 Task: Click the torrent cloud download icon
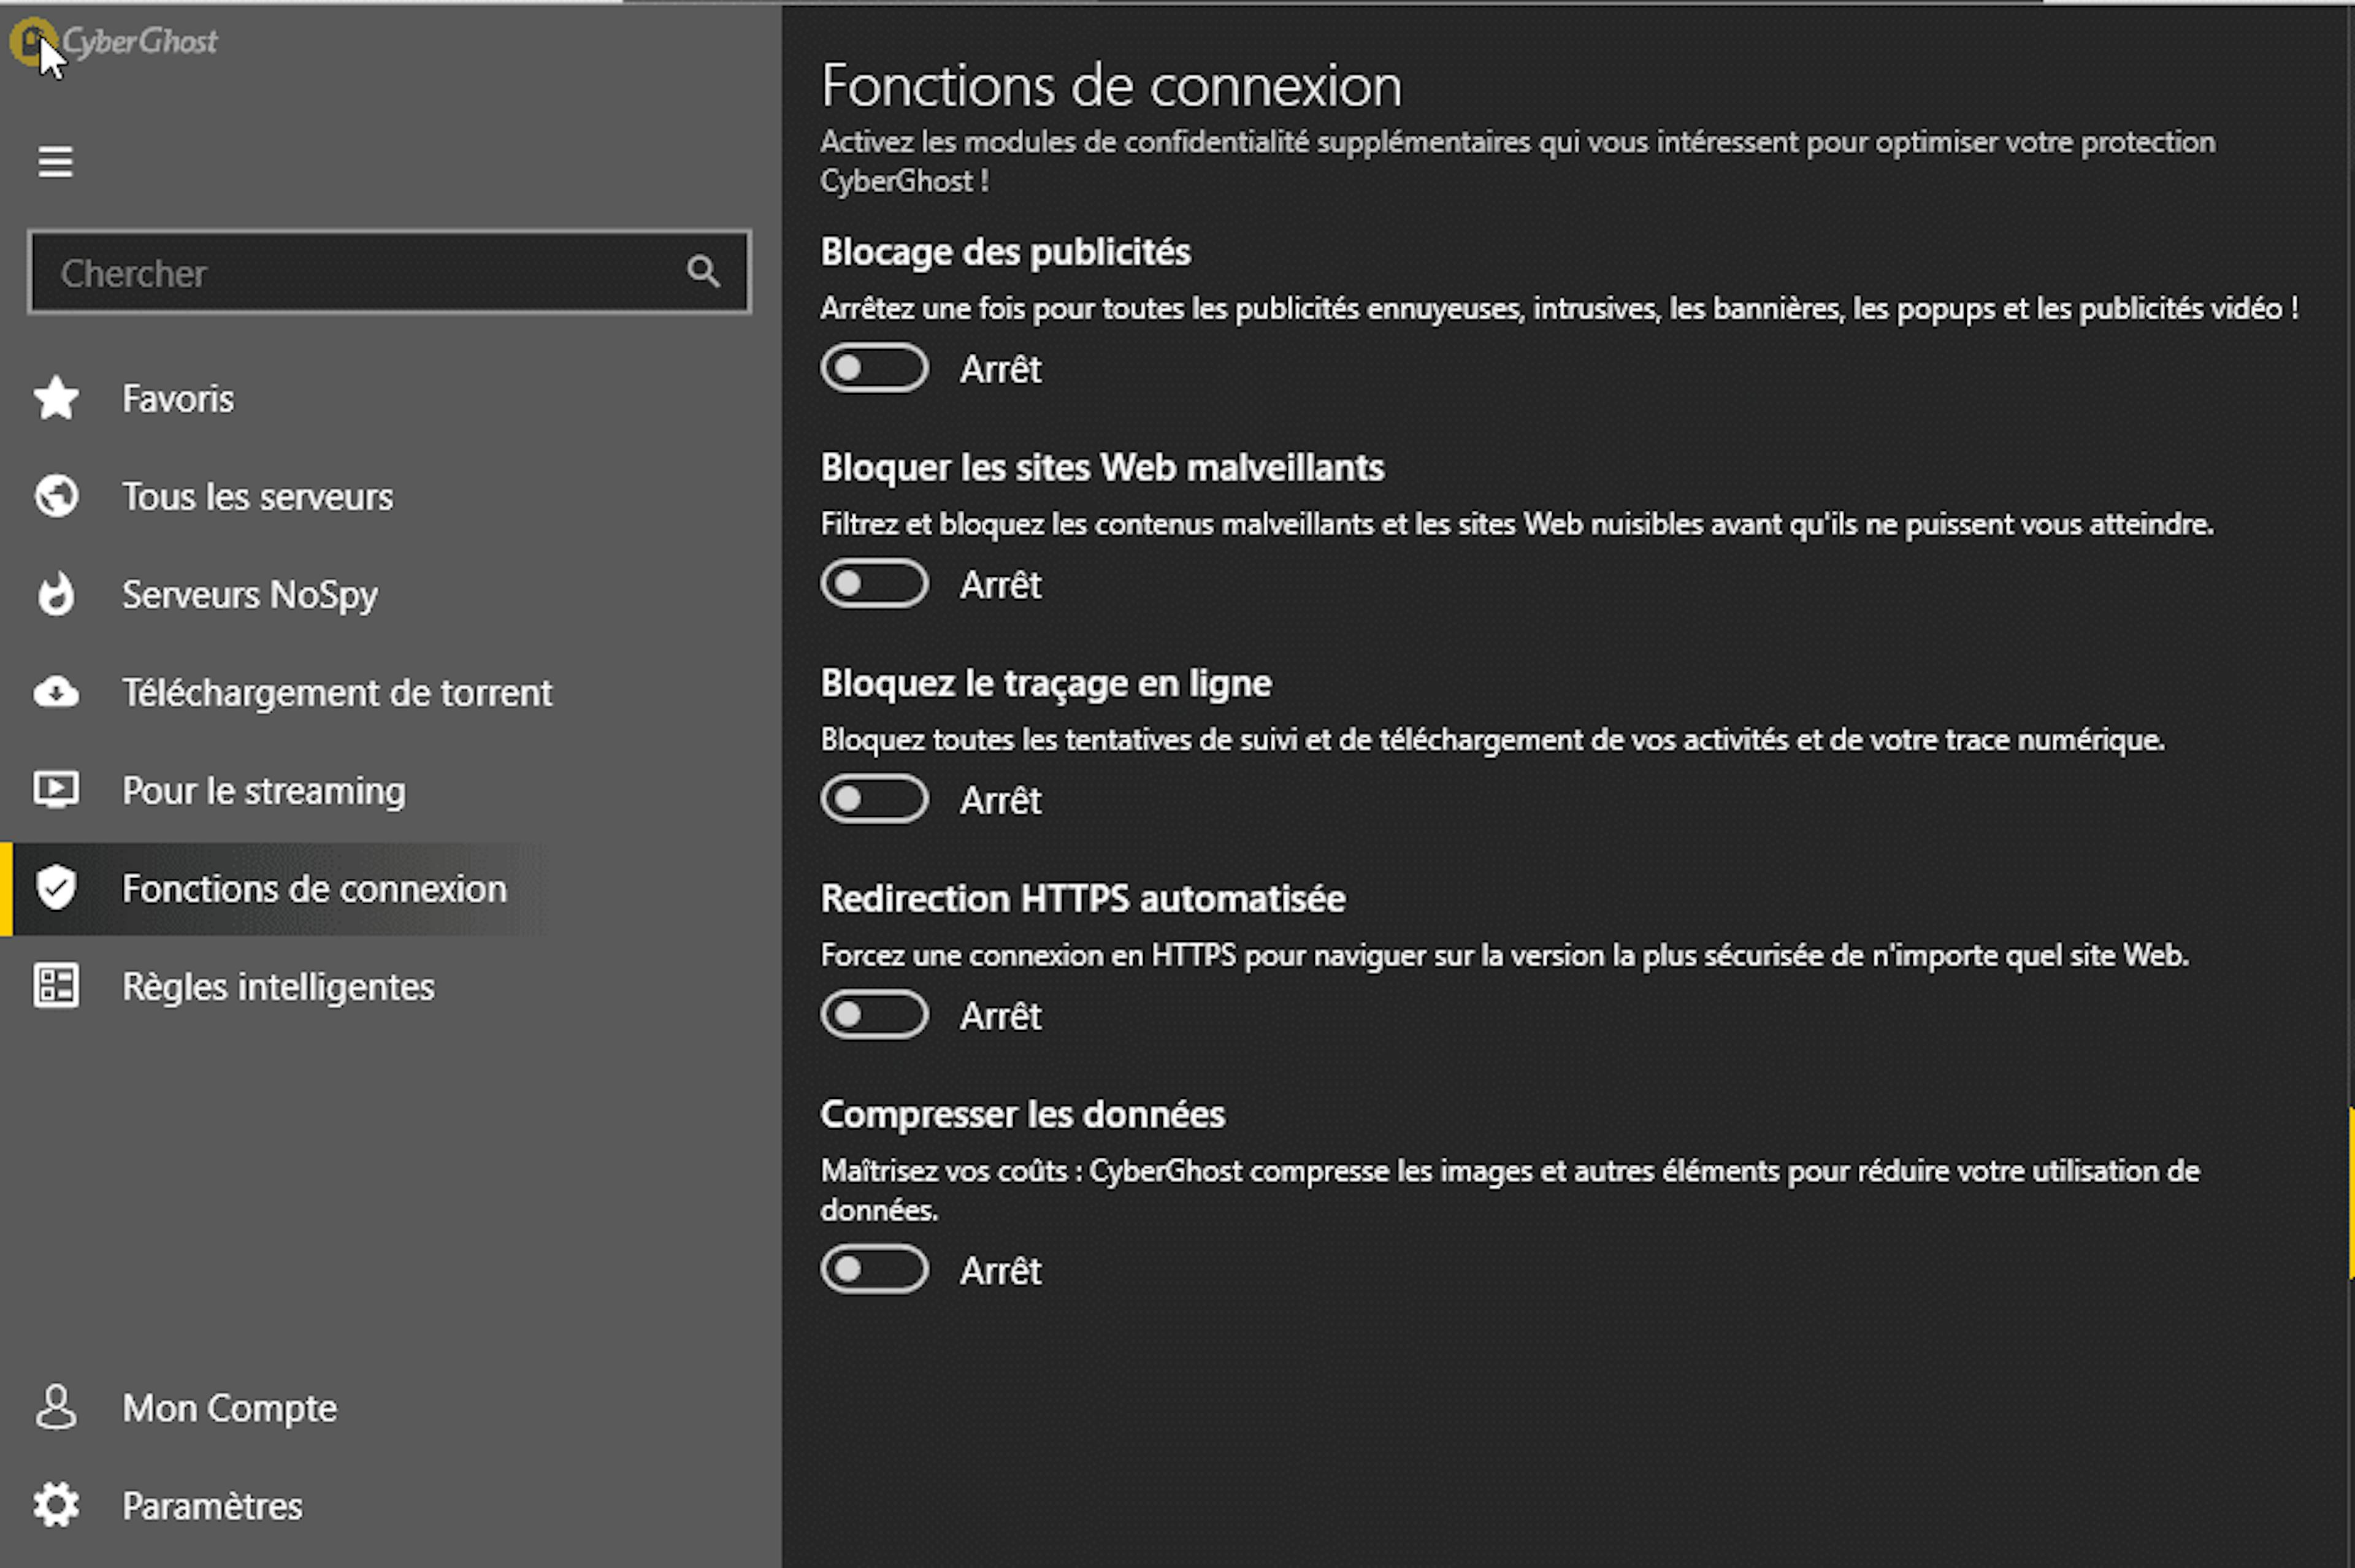56,692
